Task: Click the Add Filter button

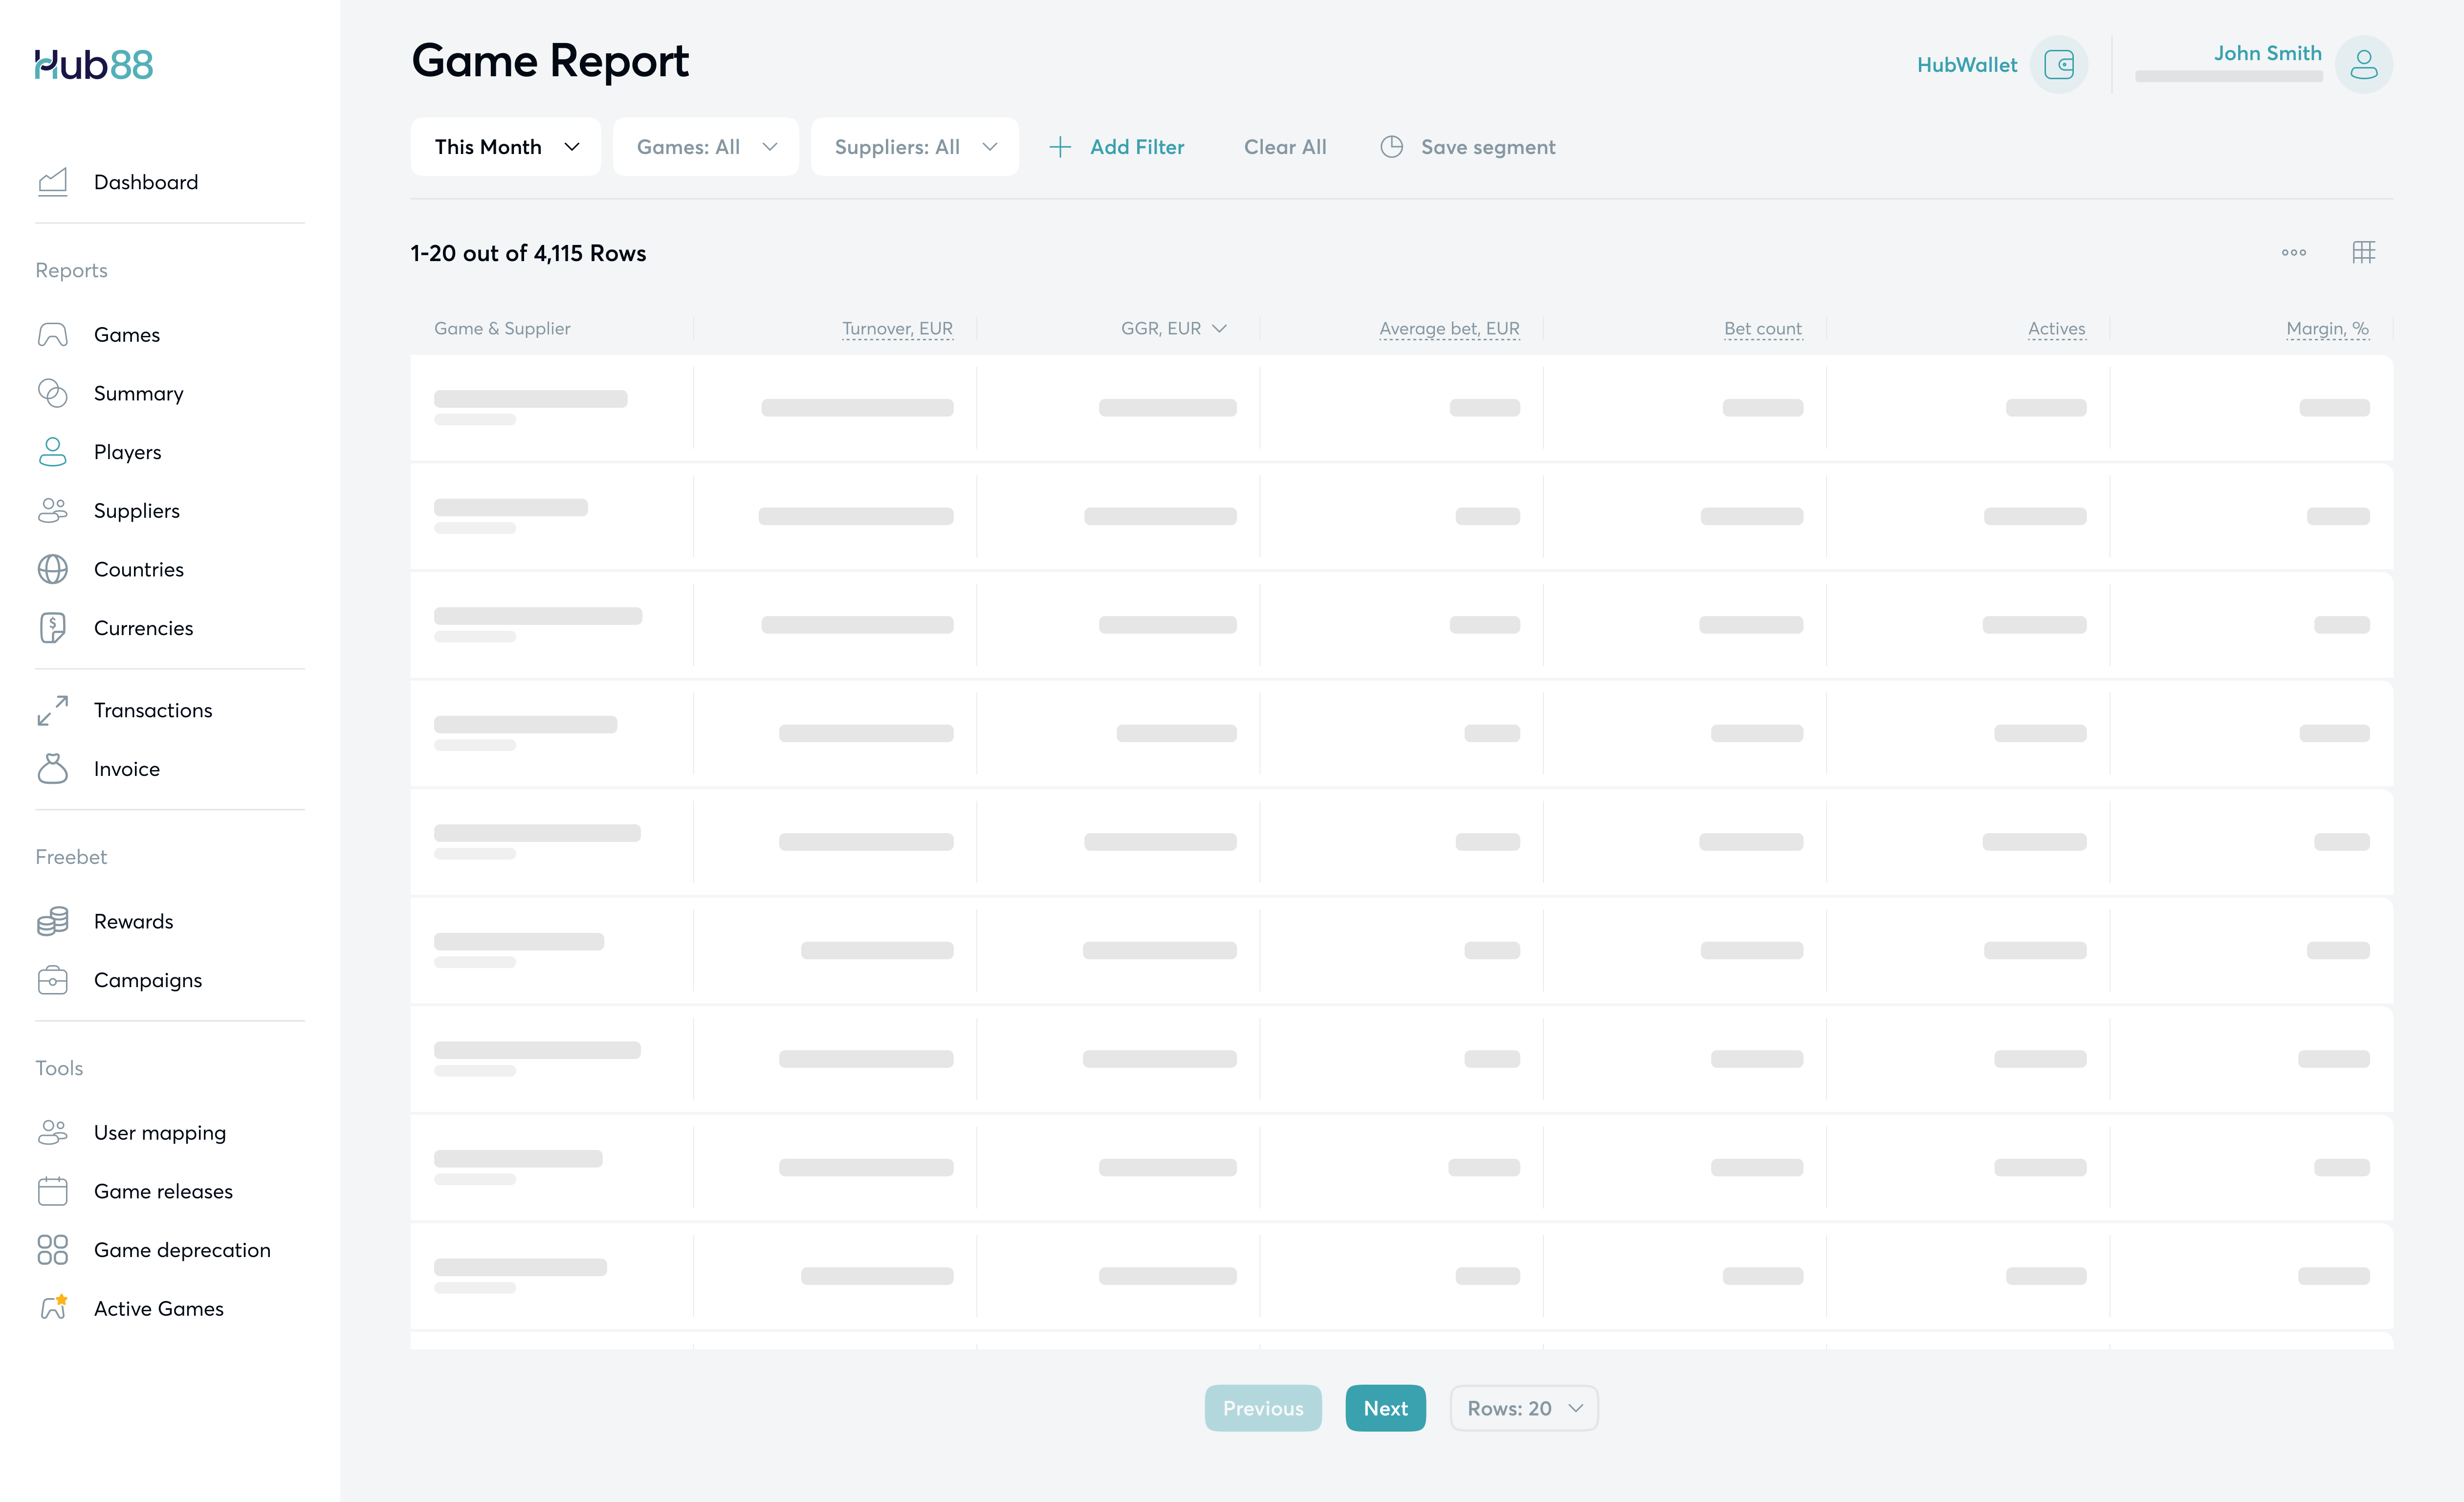Action: click(1117, 147)
